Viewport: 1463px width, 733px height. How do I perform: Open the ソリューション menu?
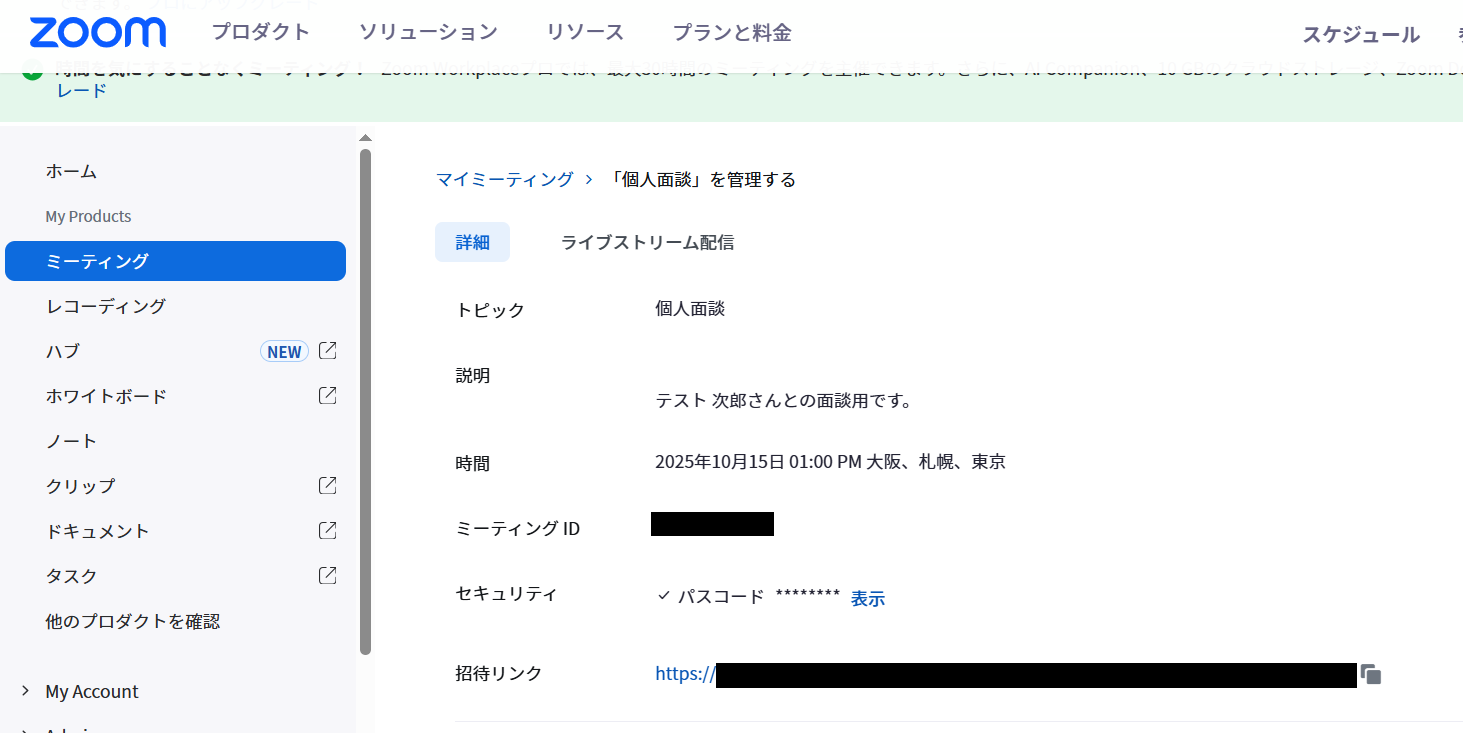(428, 32)
